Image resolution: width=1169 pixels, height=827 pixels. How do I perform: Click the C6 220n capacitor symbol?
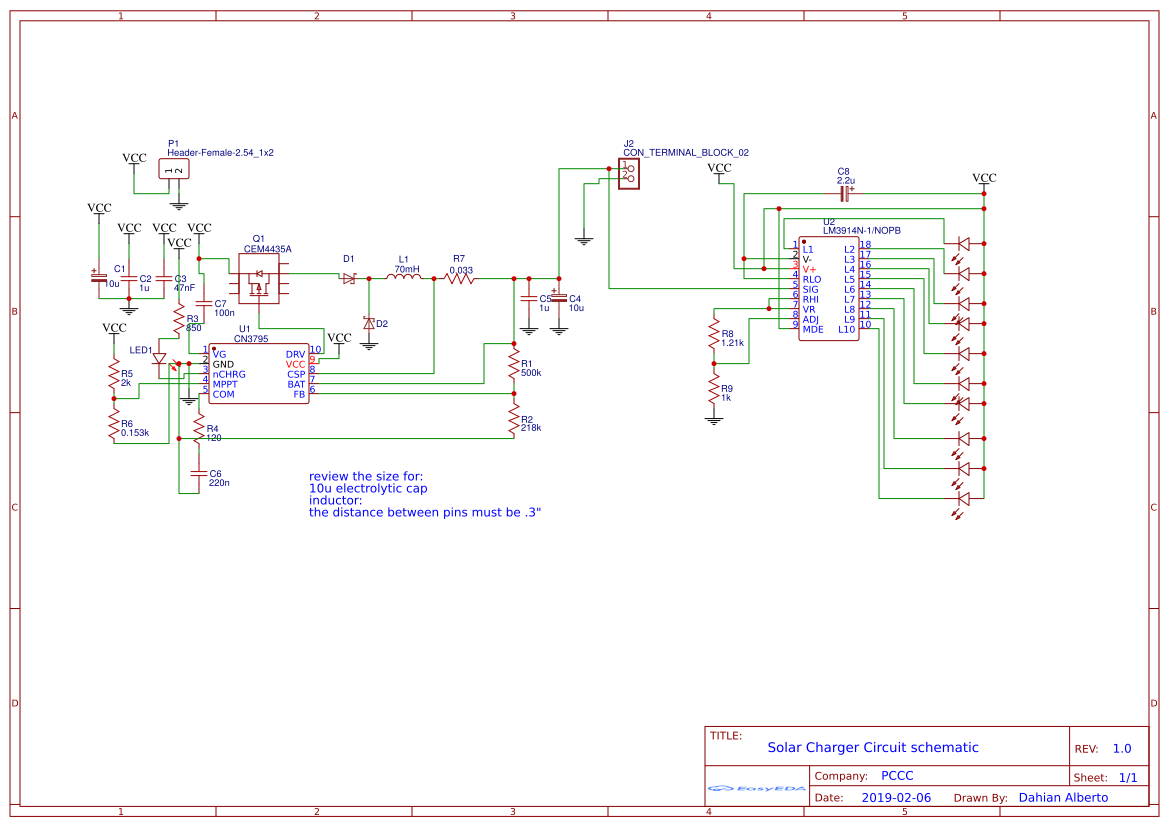pyautogui.click(x=198, y=473)
